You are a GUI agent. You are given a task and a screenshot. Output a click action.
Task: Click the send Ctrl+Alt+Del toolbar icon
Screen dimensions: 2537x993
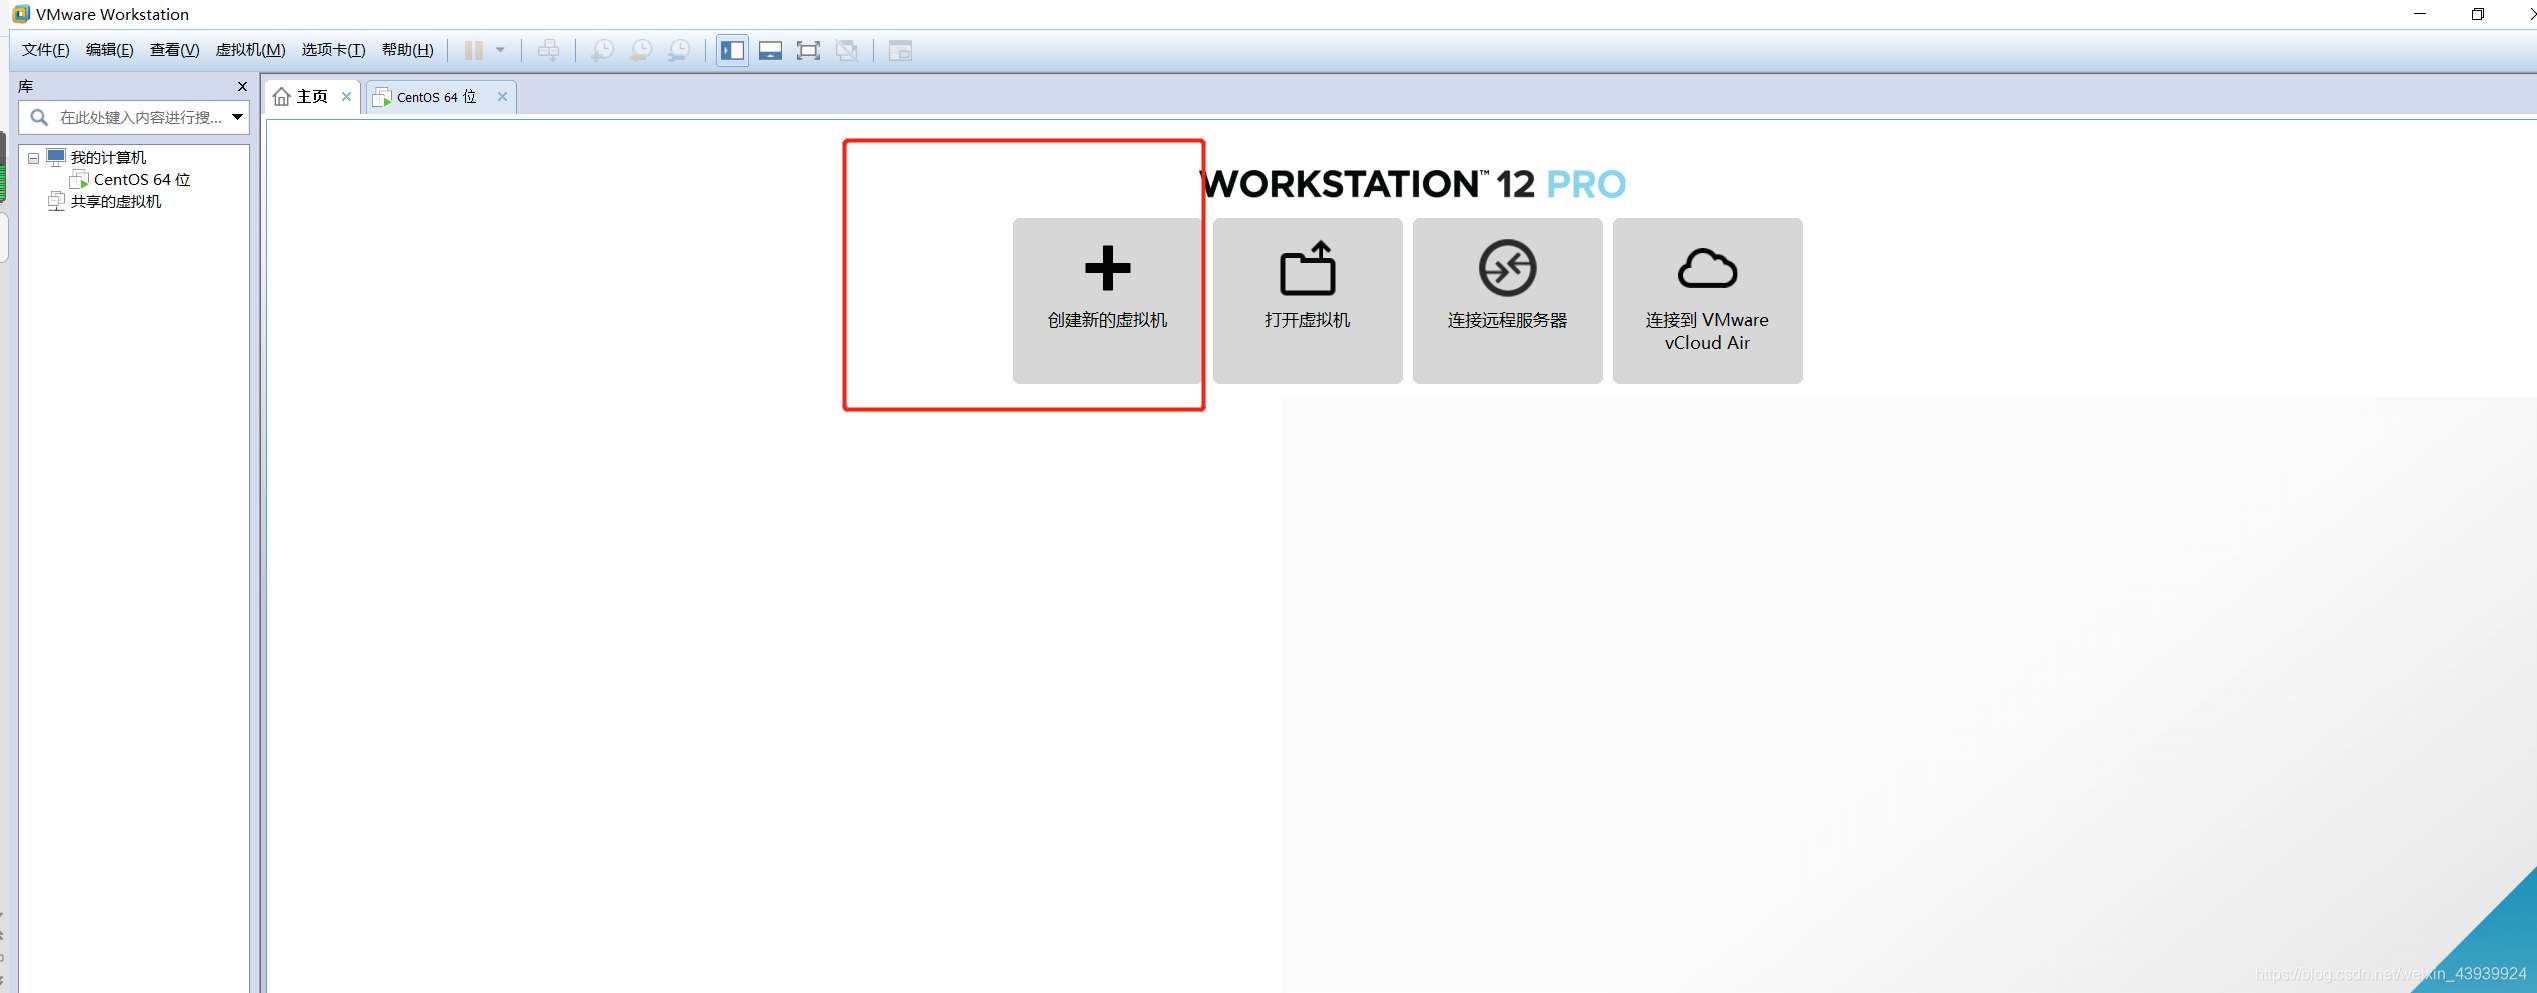(548, 50)
